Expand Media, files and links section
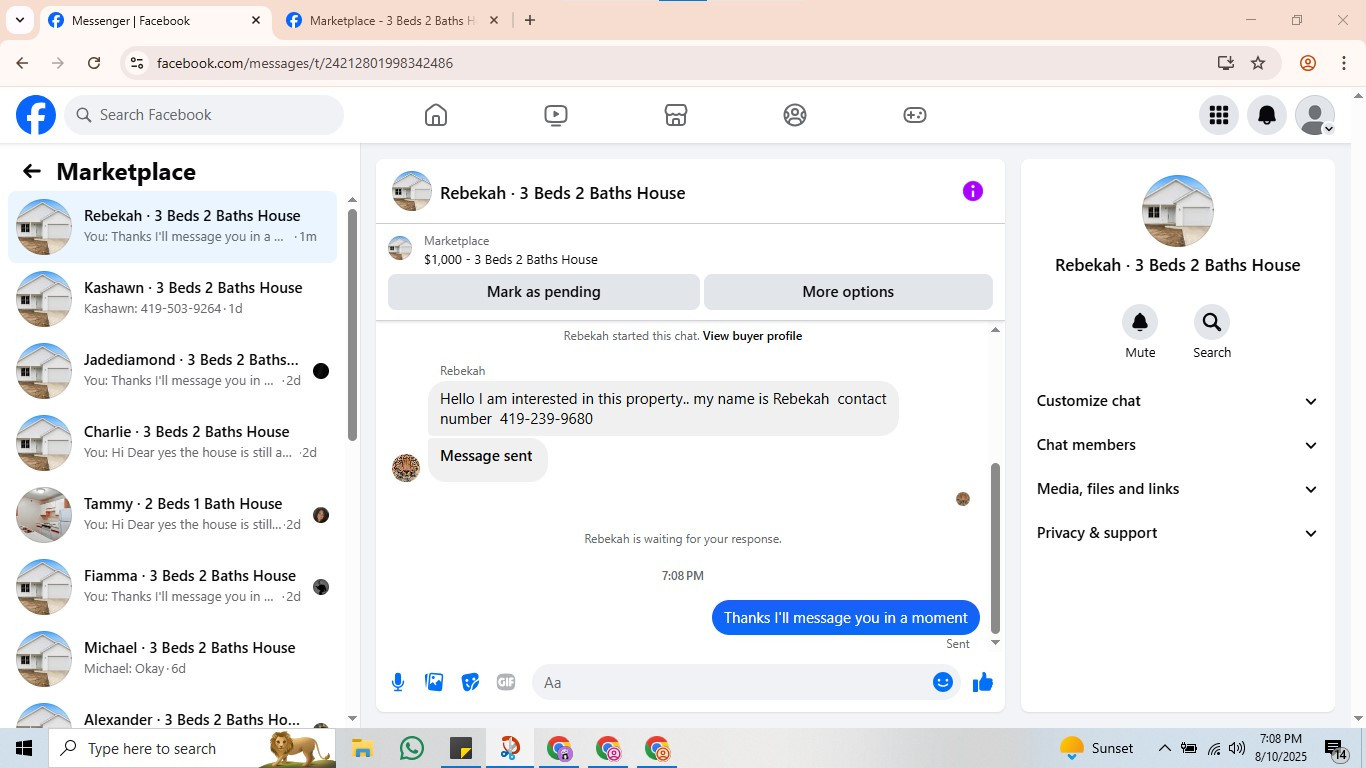The image size is (1366, 768). 1178,489
